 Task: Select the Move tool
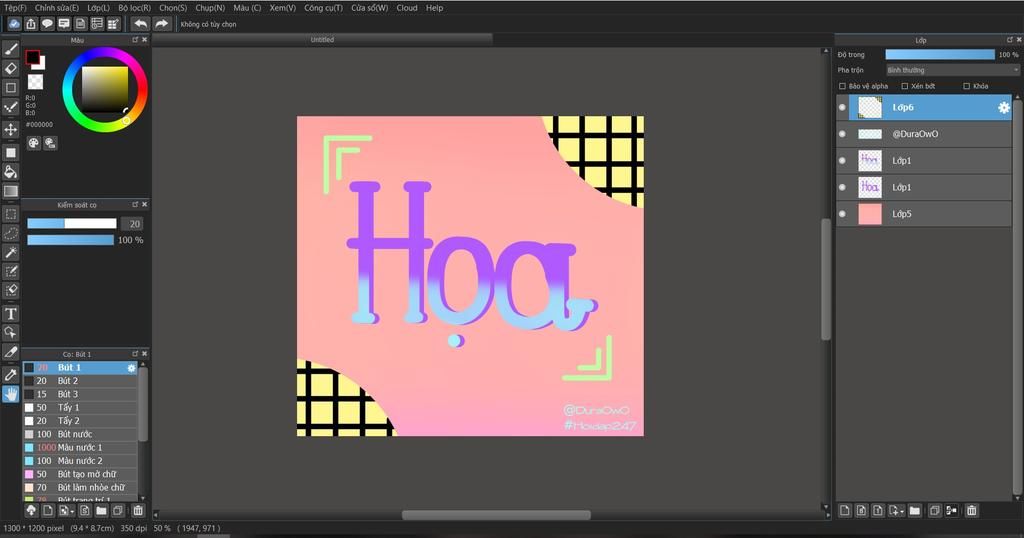point(10,129)
